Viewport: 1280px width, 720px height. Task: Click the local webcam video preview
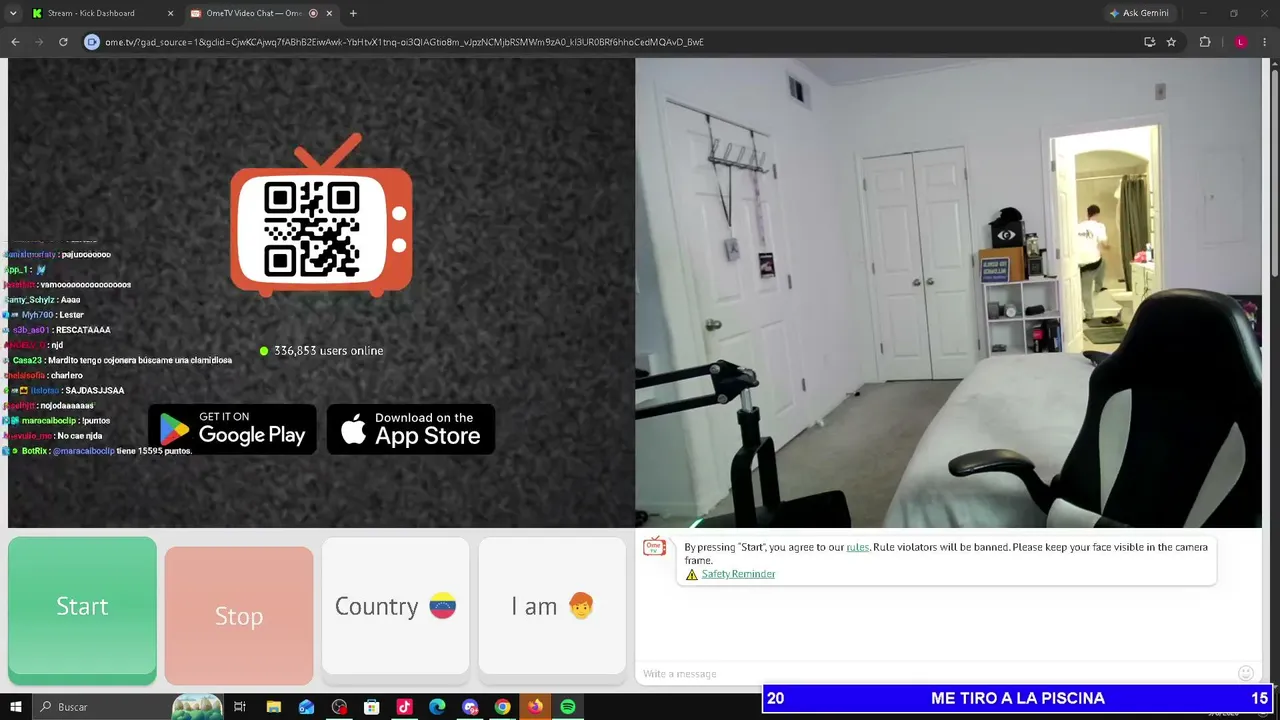coord(948,292)
